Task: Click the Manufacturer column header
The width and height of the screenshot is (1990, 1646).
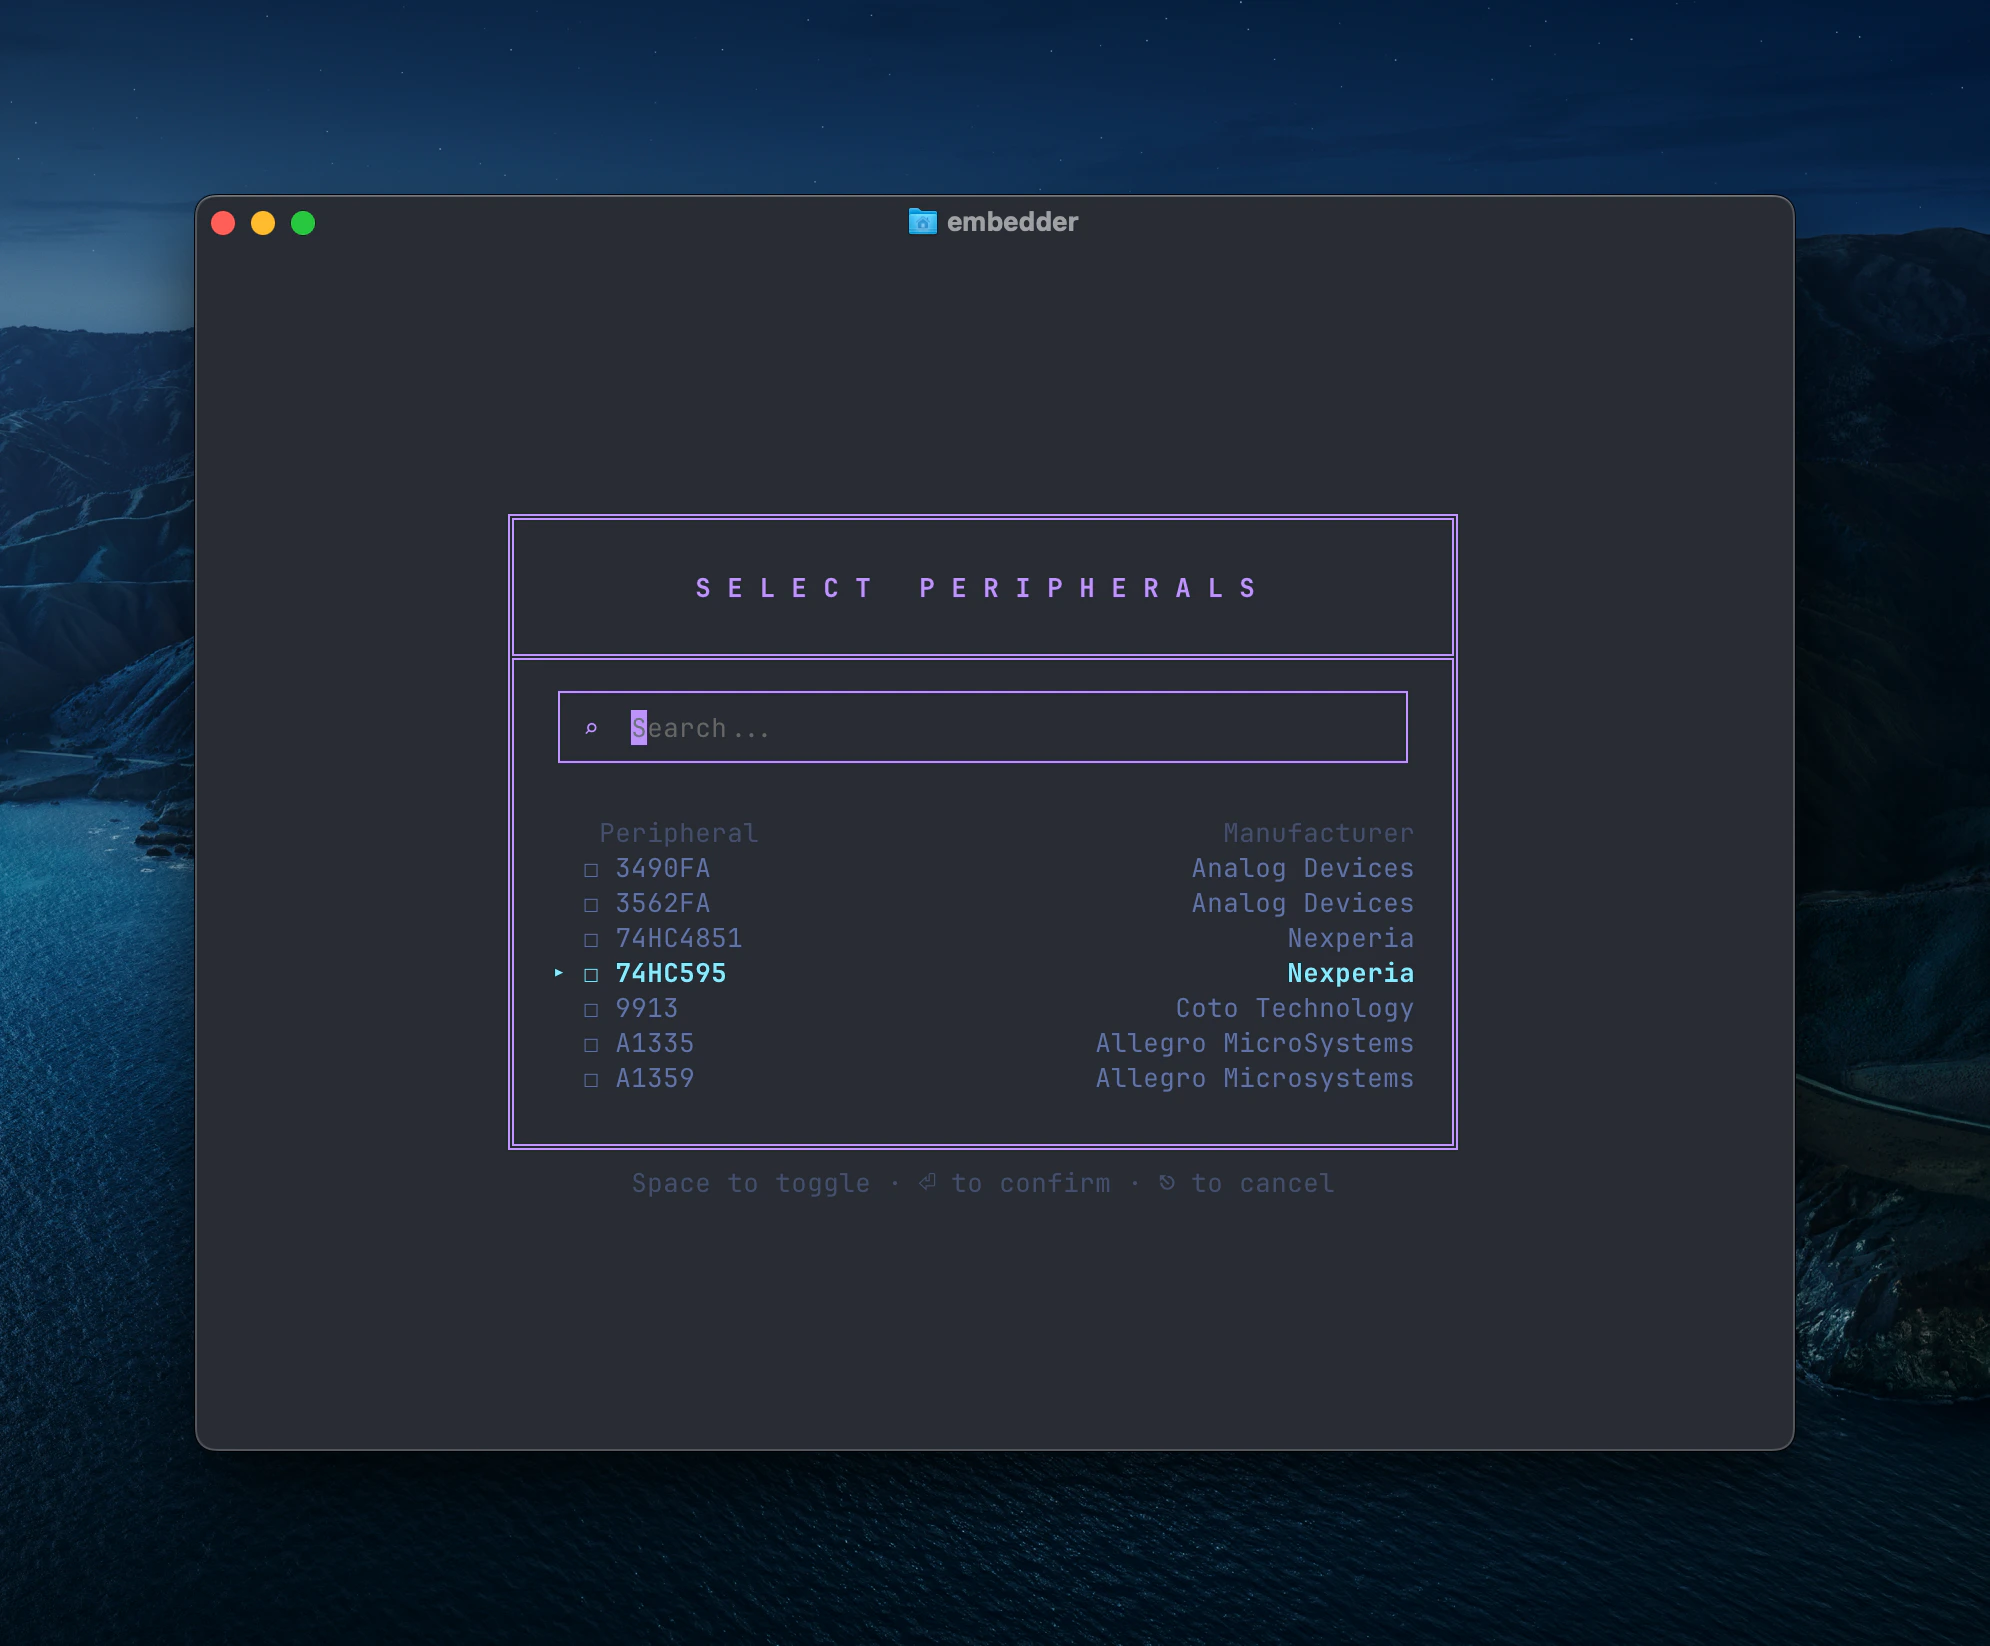Action: [x=1318, y=833]
